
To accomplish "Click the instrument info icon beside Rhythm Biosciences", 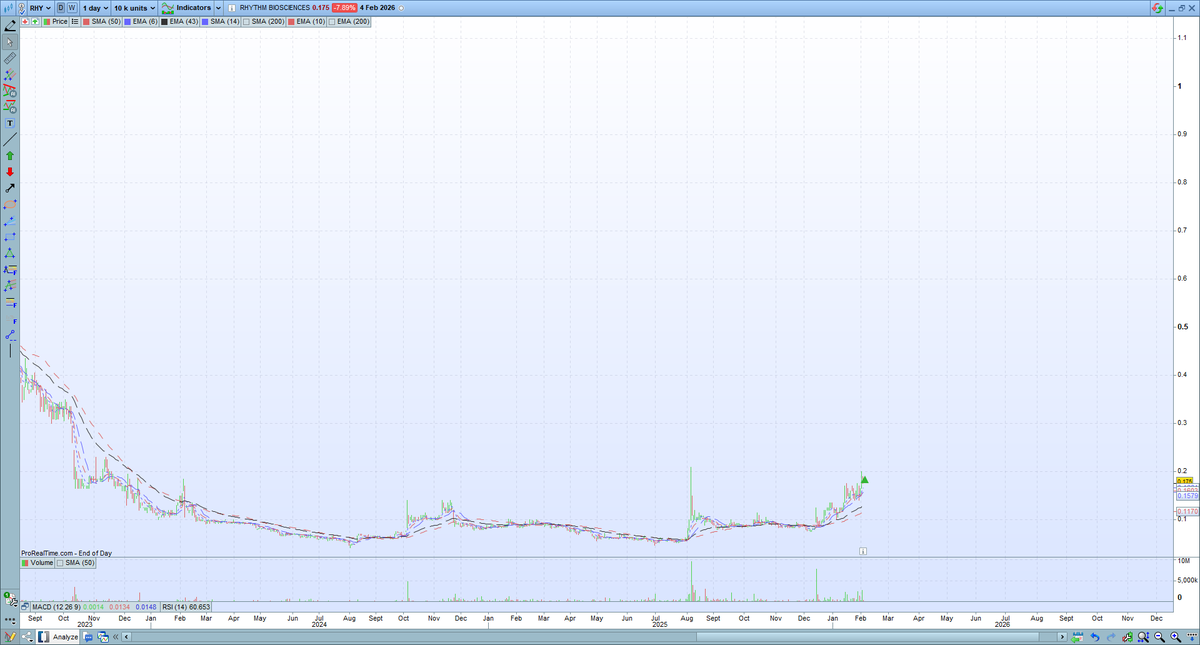I will coord(232,7).
